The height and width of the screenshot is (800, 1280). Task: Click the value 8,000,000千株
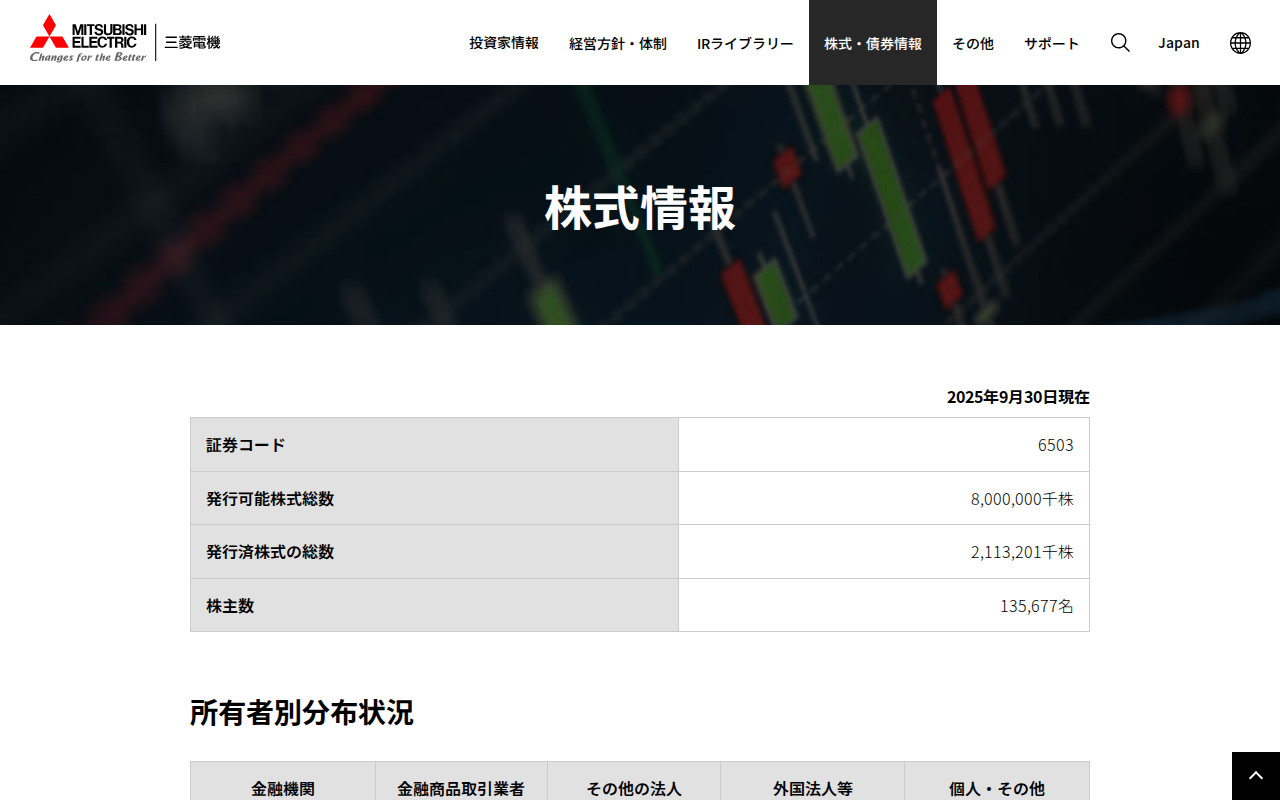[1022, 498]
